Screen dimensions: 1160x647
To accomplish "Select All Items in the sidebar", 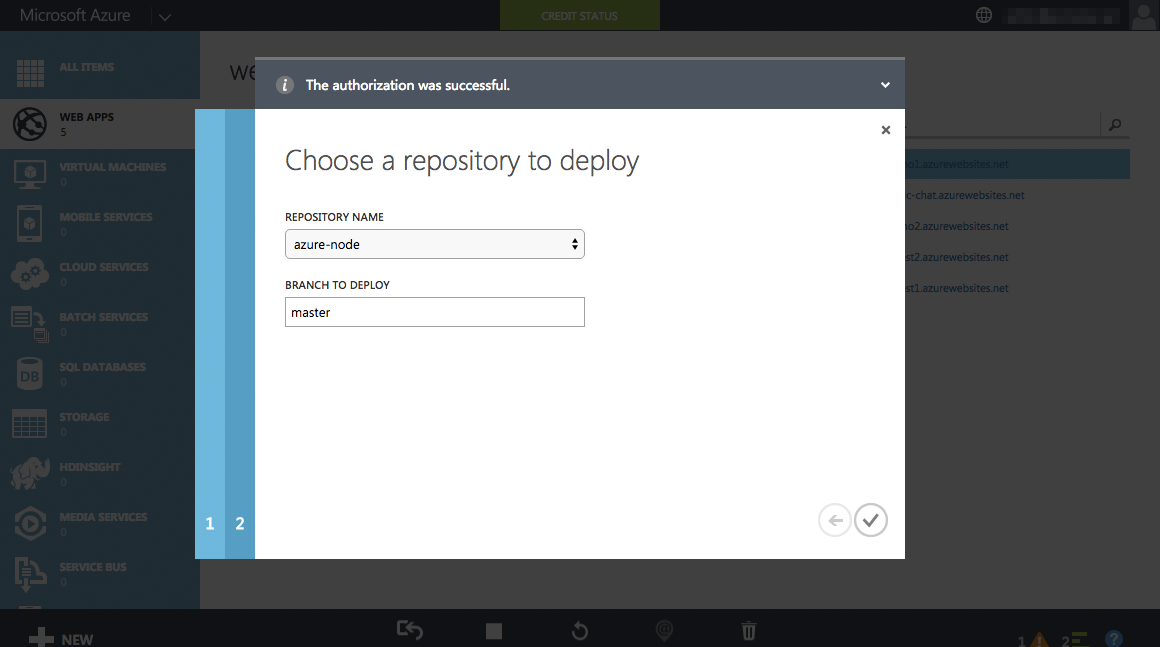I will (x=100, y=67).
